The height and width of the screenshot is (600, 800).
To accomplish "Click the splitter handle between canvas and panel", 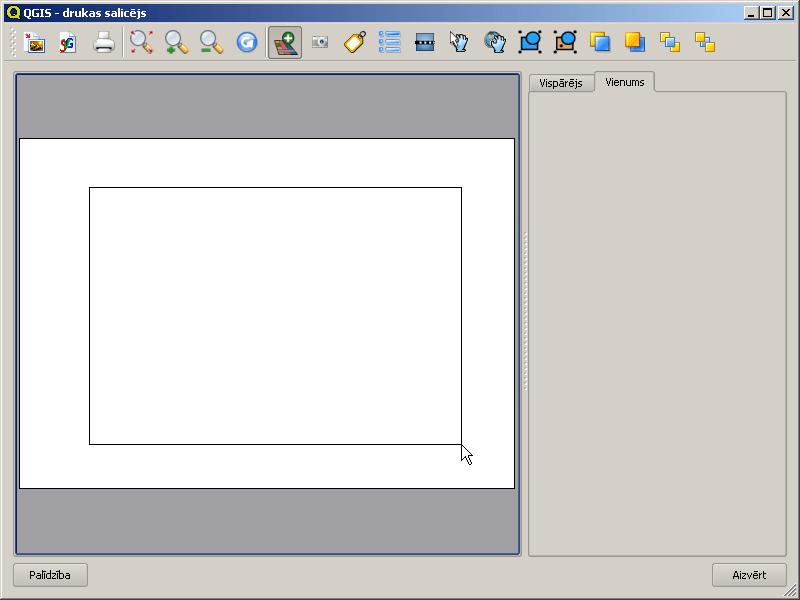I will click(x=525, y=311).
